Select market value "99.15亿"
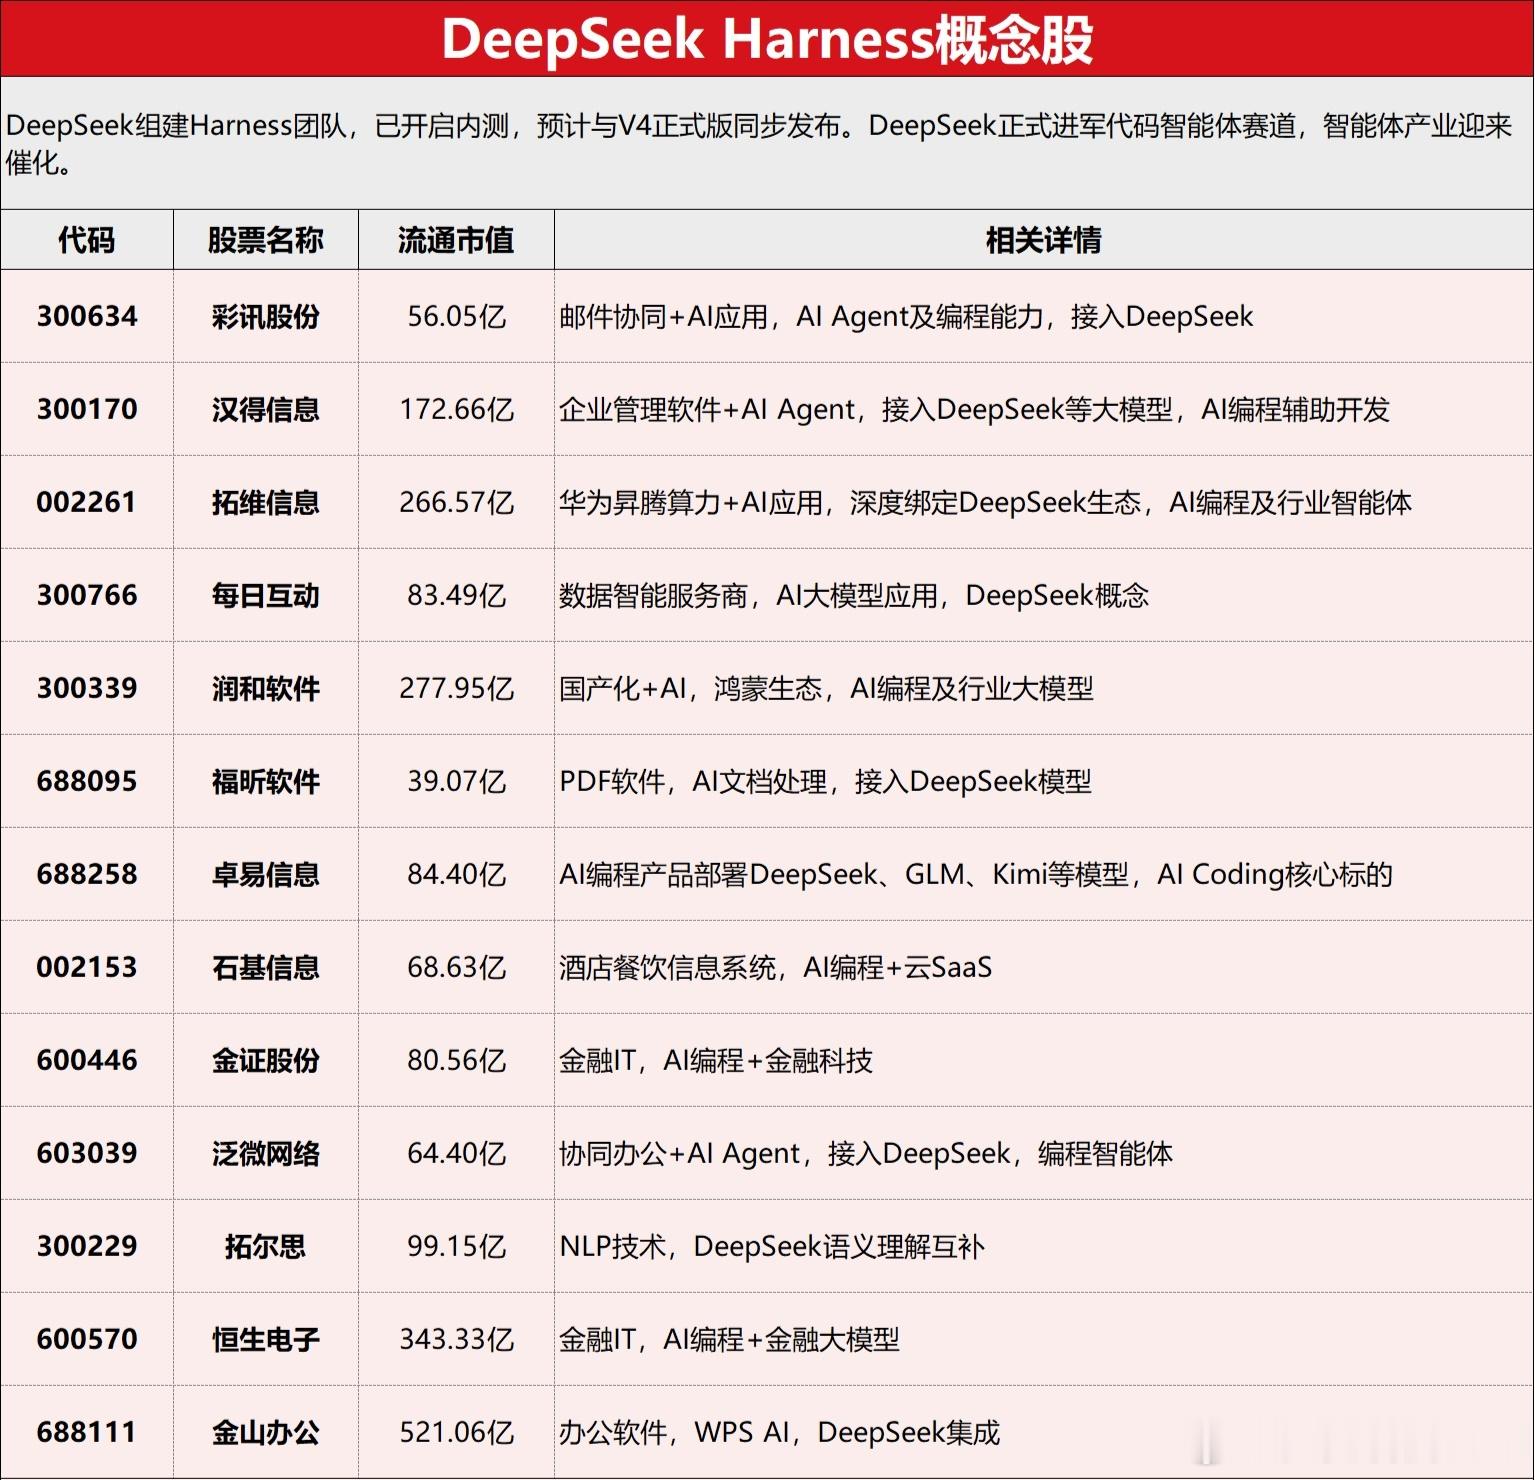 point(457,1246)
